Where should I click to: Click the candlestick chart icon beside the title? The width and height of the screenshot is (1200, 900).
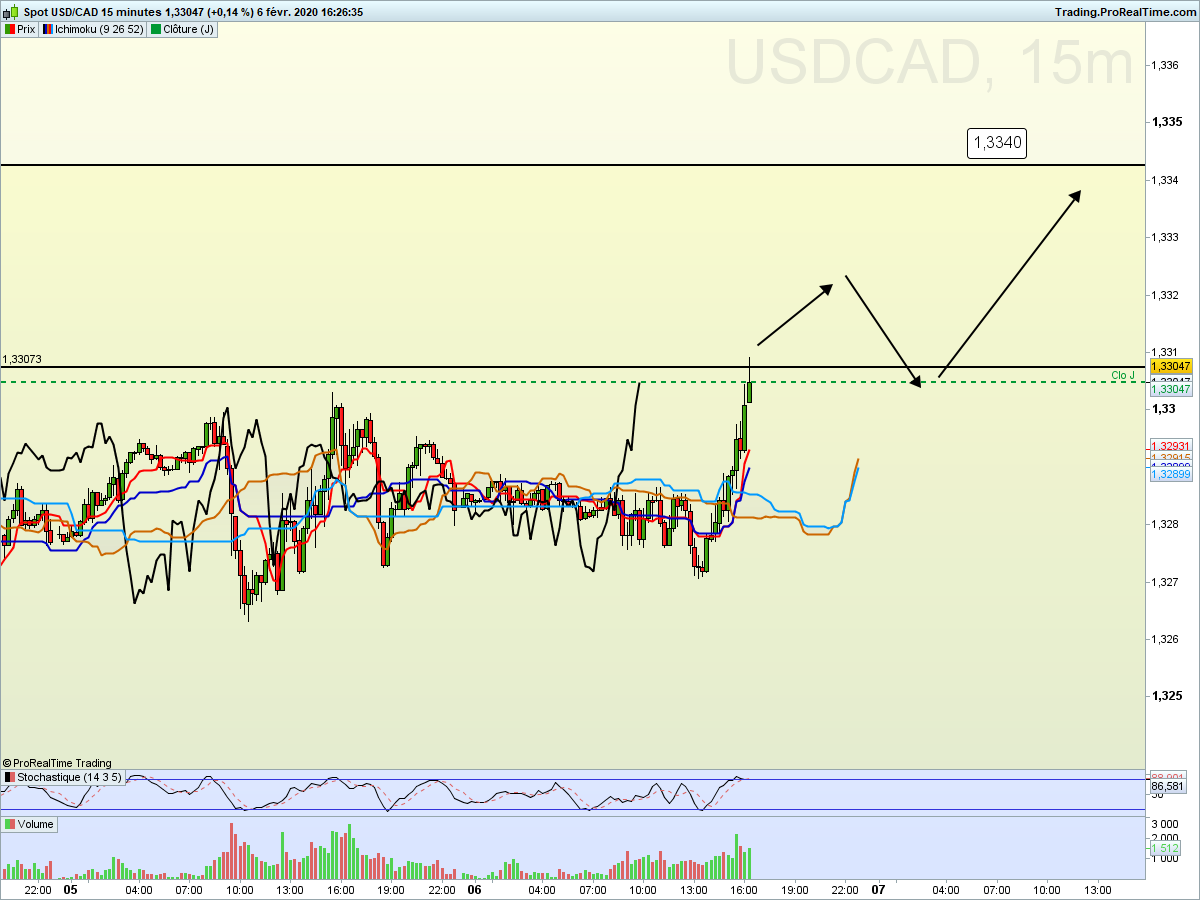pos(12,12)
